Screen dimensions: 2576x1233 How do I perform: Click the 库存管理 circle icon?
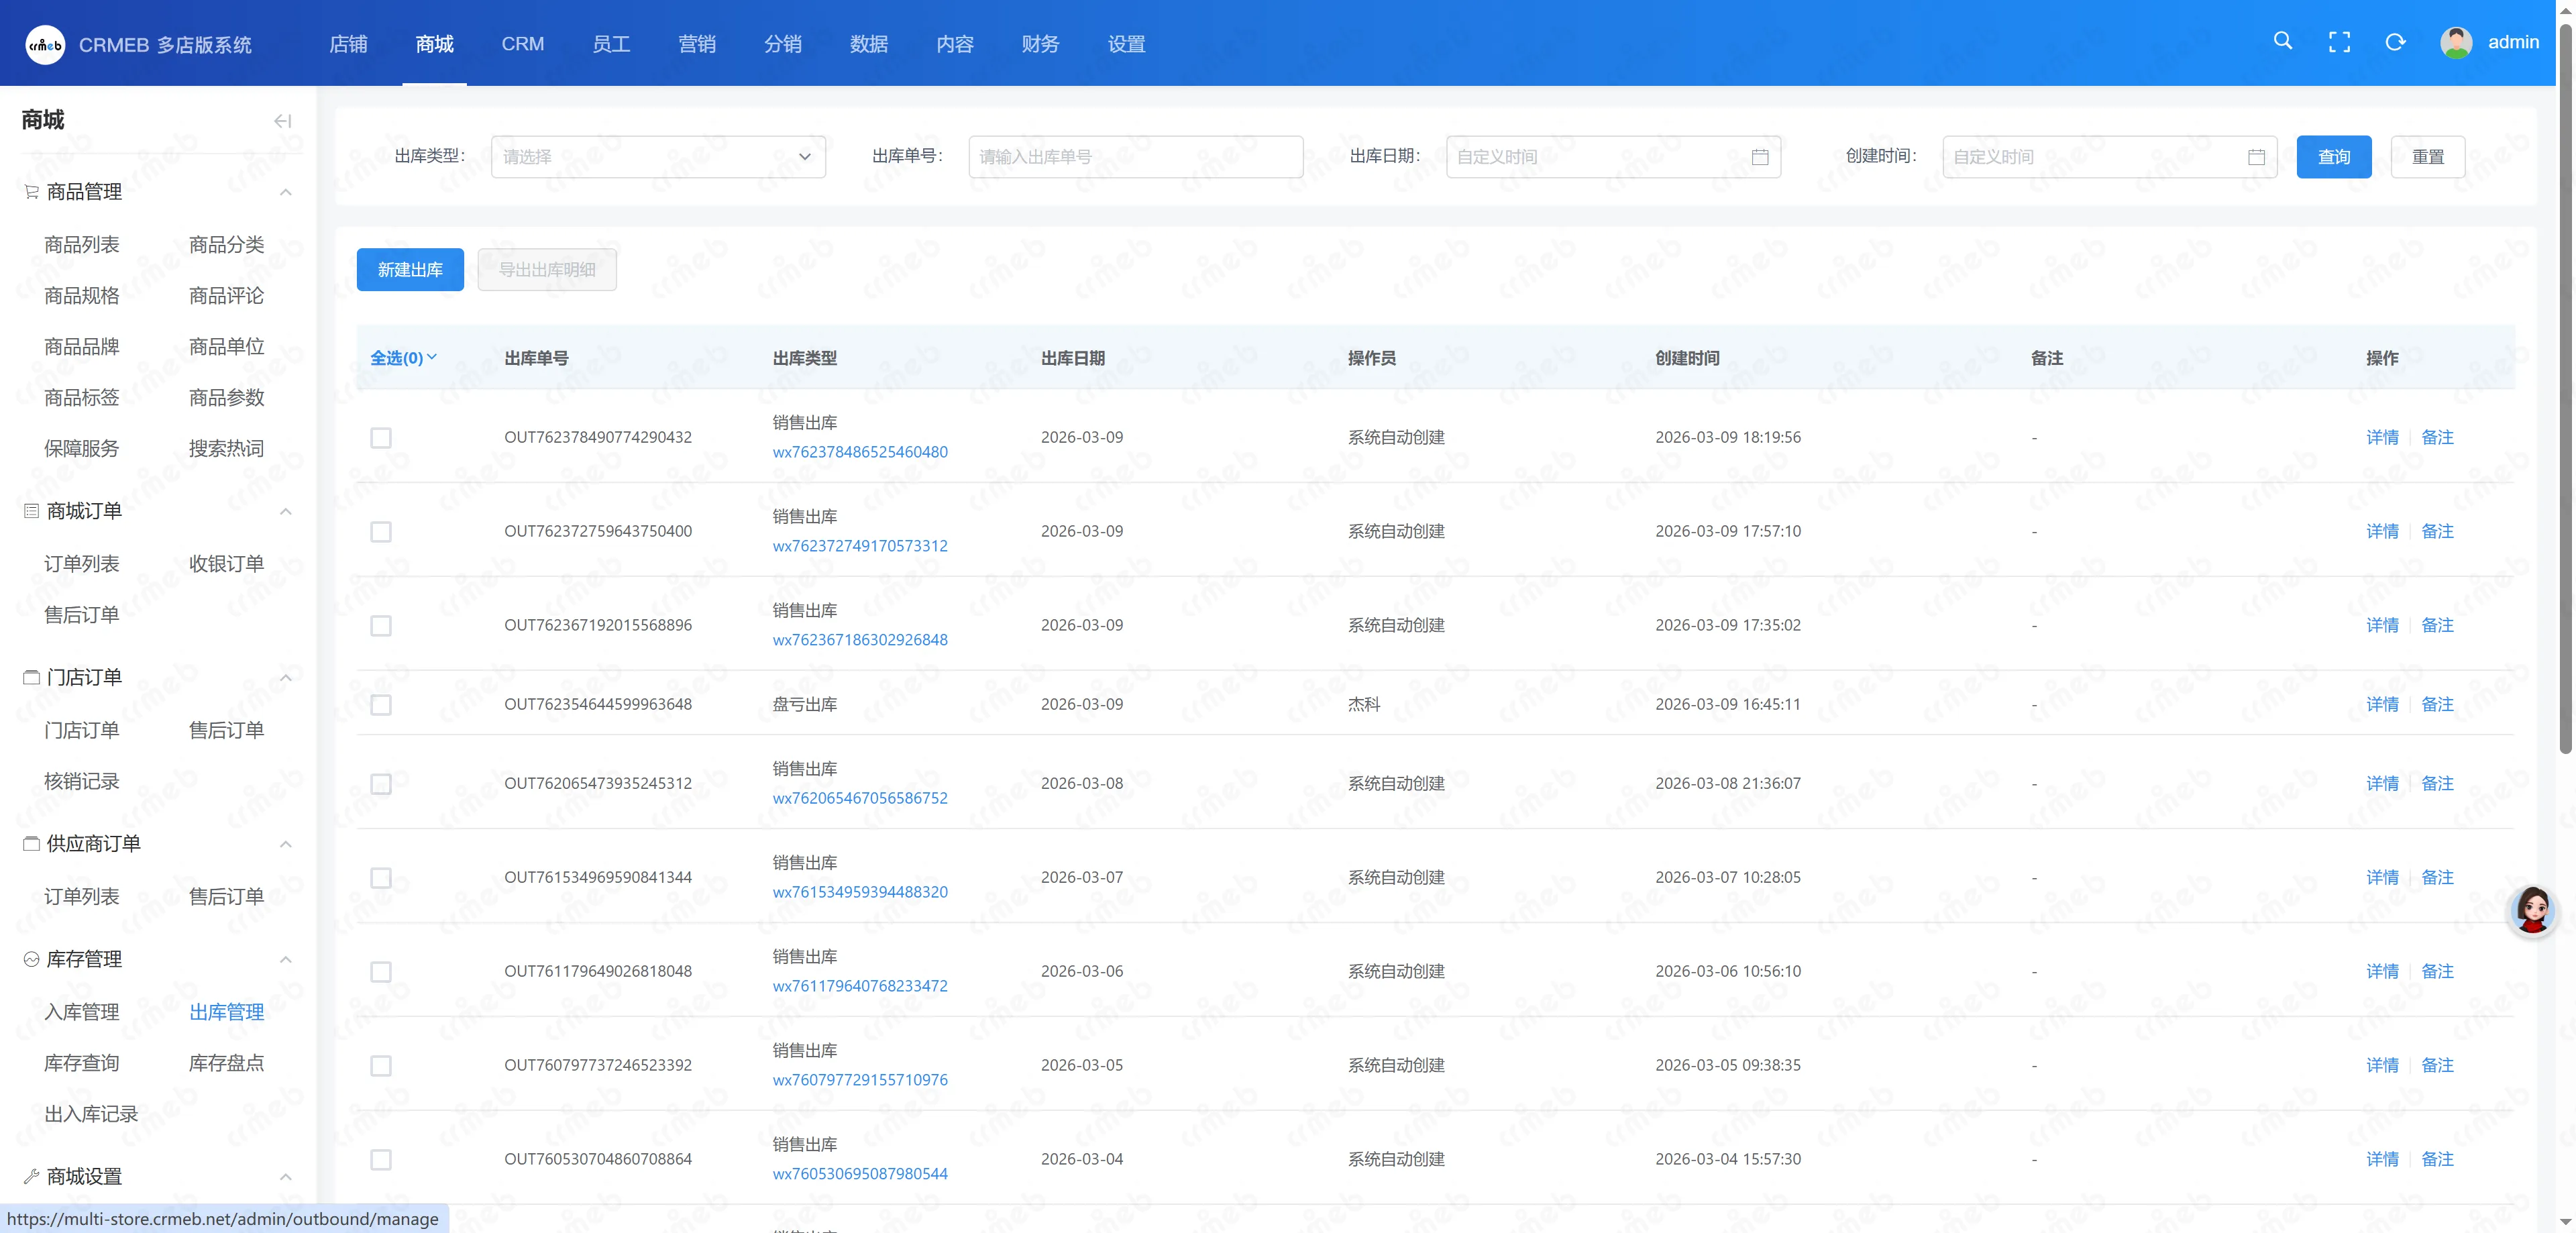[x=32, y=959]
